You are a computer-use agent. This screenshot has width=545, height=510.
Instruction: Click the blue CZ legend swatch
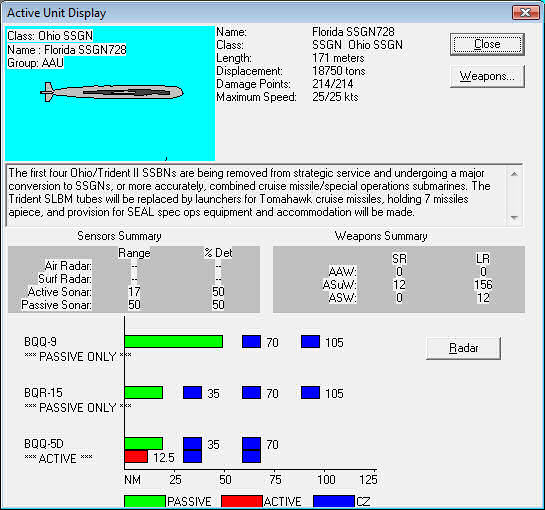point(334,501)
